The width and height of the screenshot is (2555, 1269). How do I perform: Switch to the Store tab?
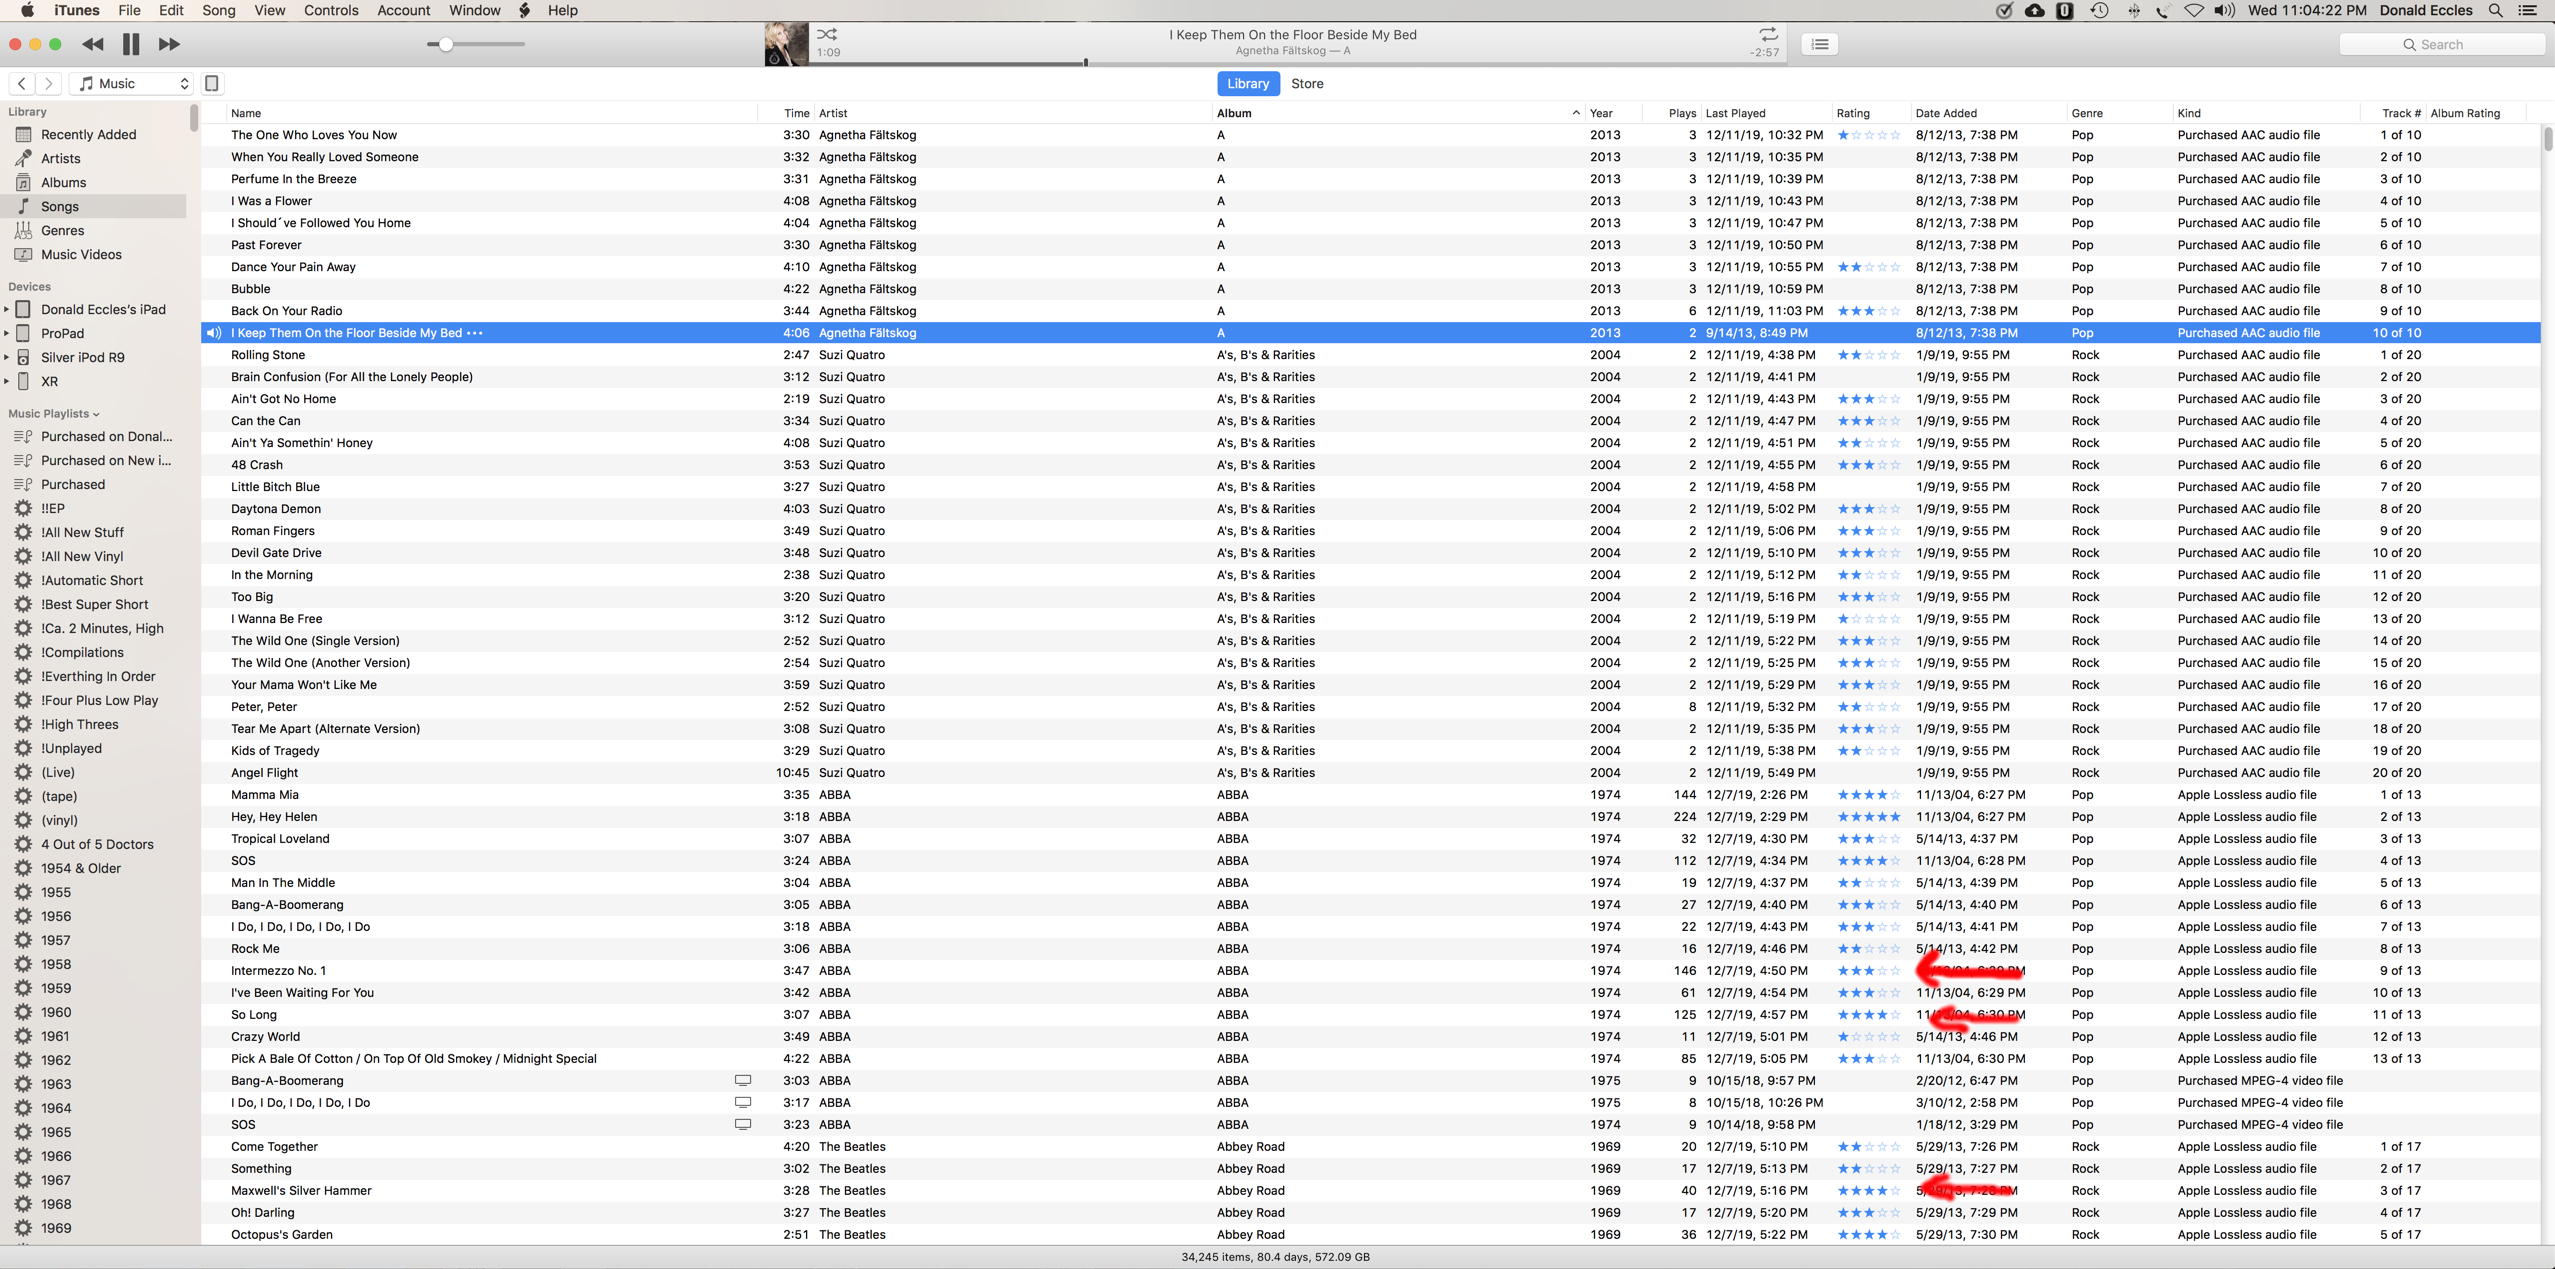1306,84
